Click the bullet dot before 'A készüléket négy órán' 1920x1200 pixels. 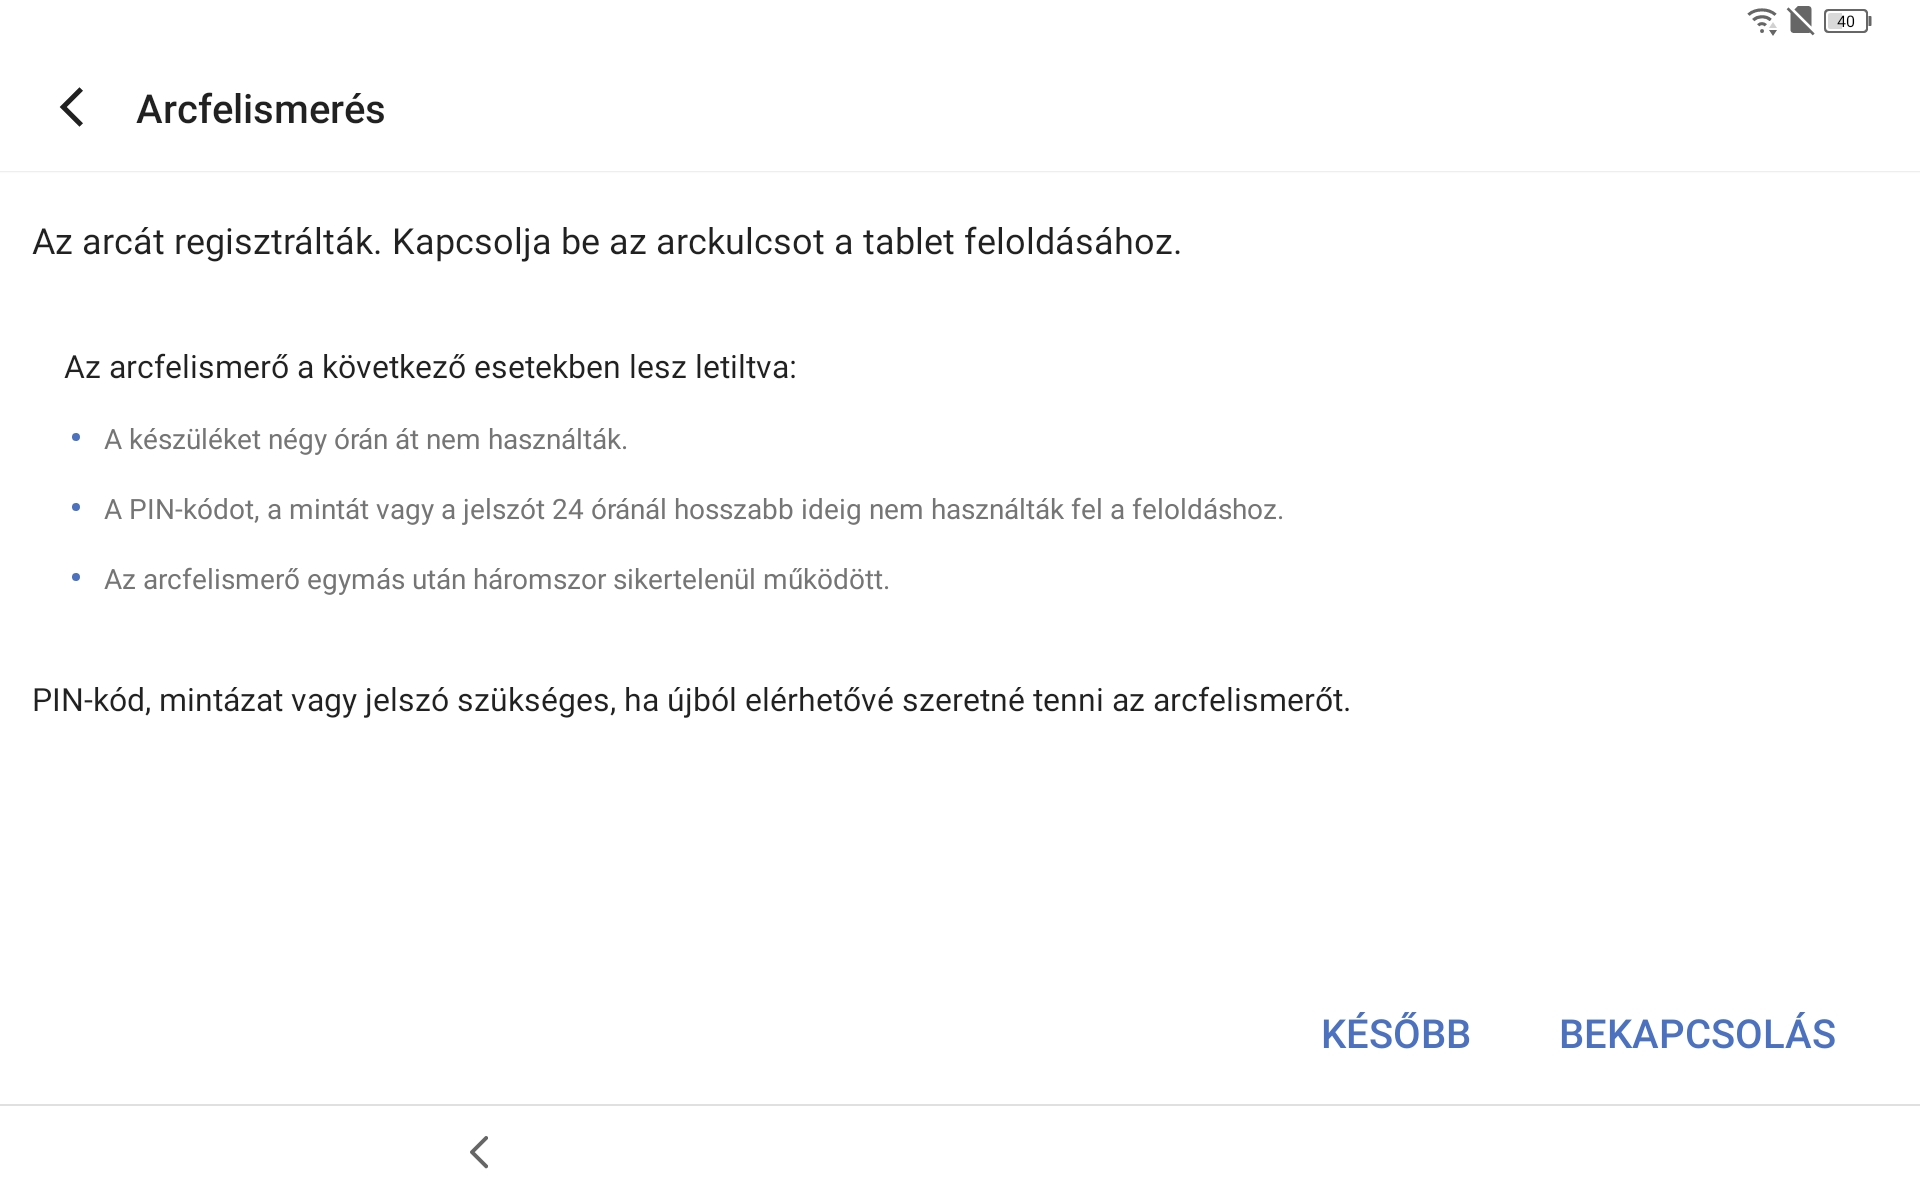[76, 438]
